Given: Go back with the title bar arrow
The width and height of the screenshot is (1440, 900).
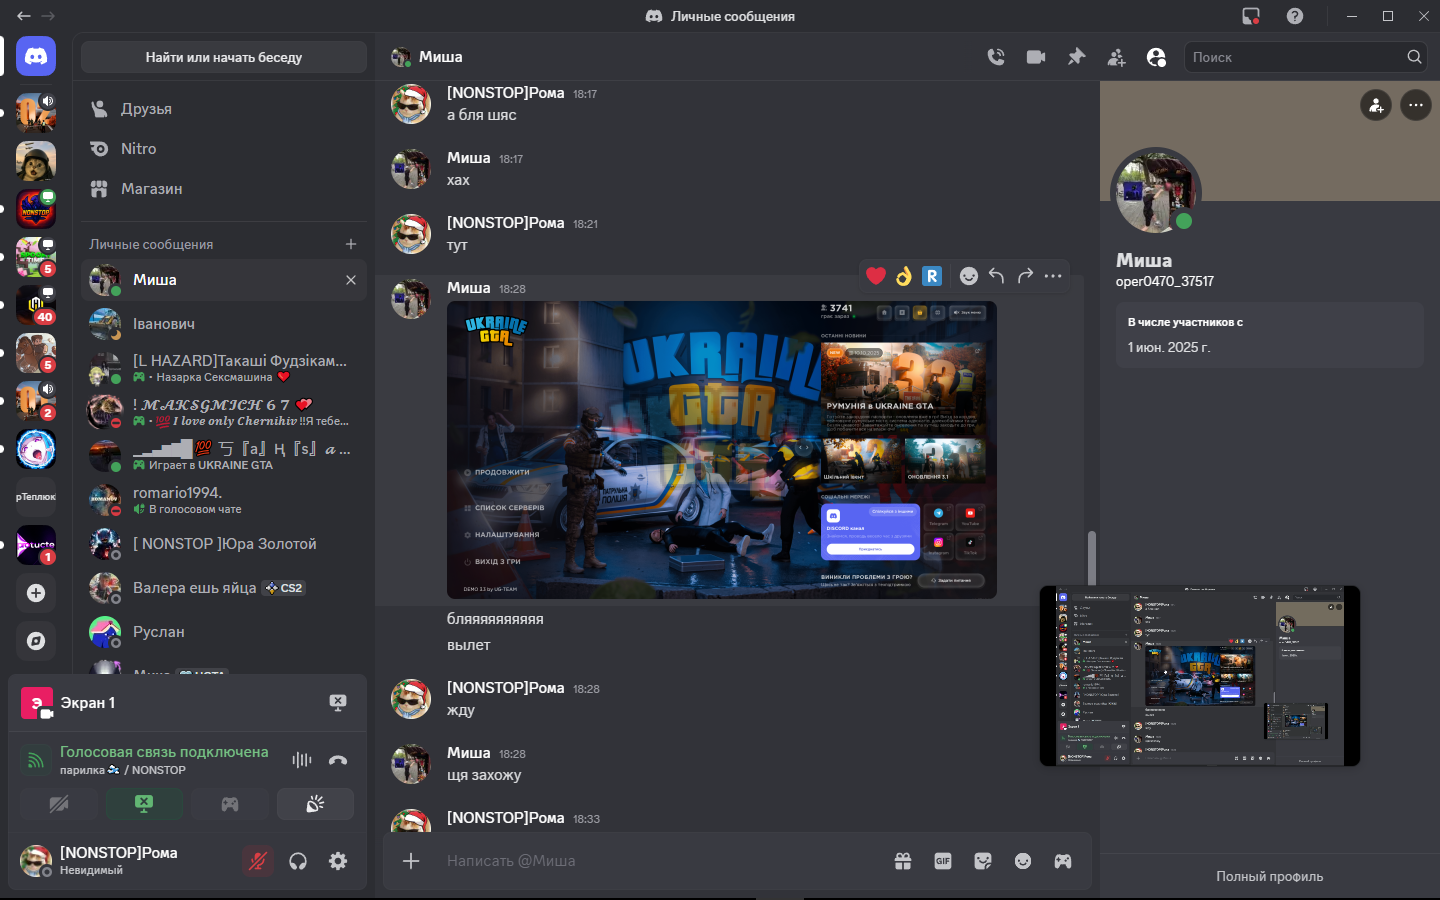Looking at the screenshot, I should coord(24,16).
